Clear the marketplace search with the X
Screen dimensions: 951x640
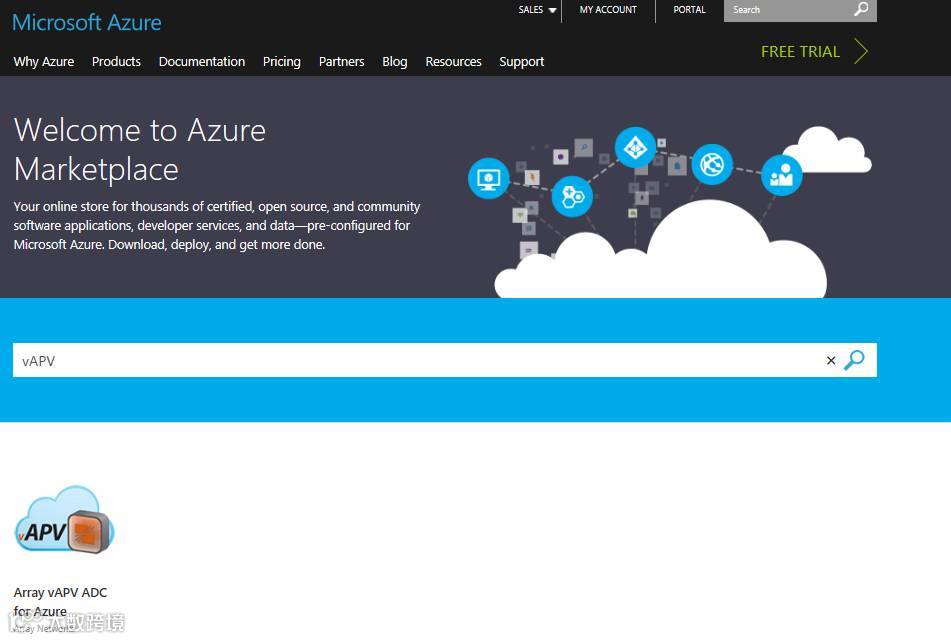pos(831,360)
